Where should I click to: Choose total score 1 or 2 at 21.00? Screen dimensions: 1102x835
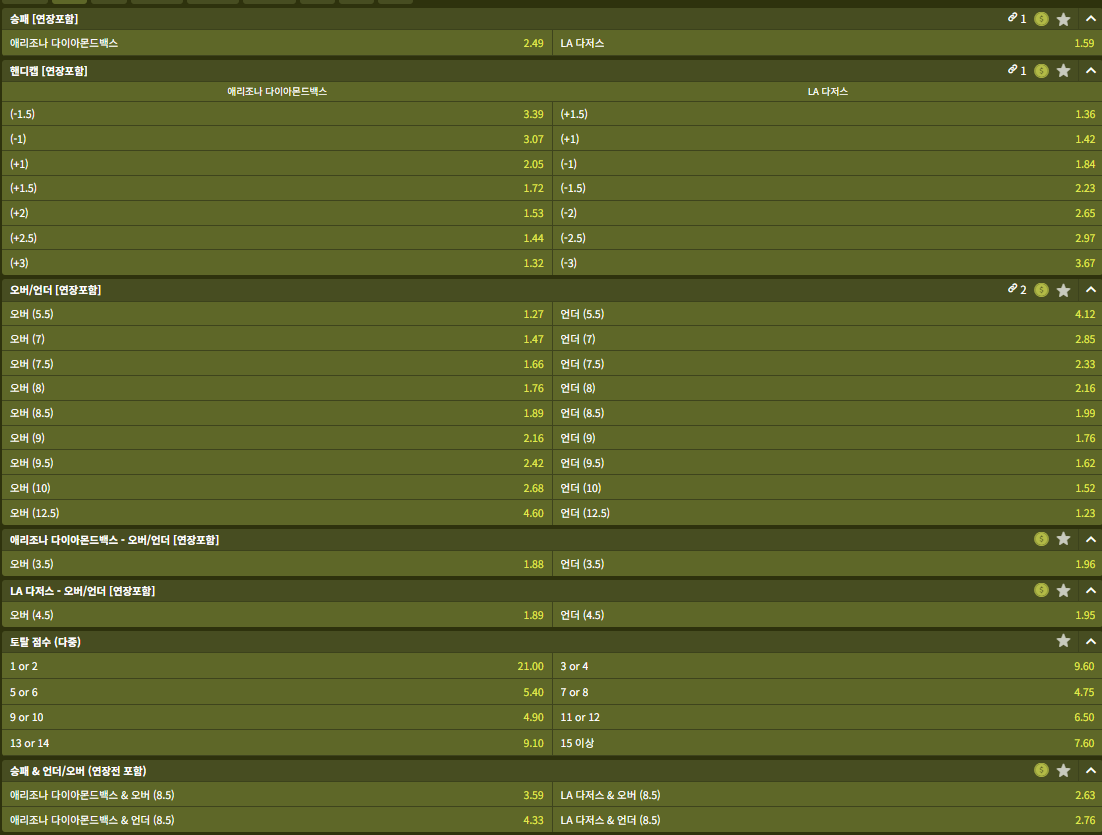[x=277, y=666]
